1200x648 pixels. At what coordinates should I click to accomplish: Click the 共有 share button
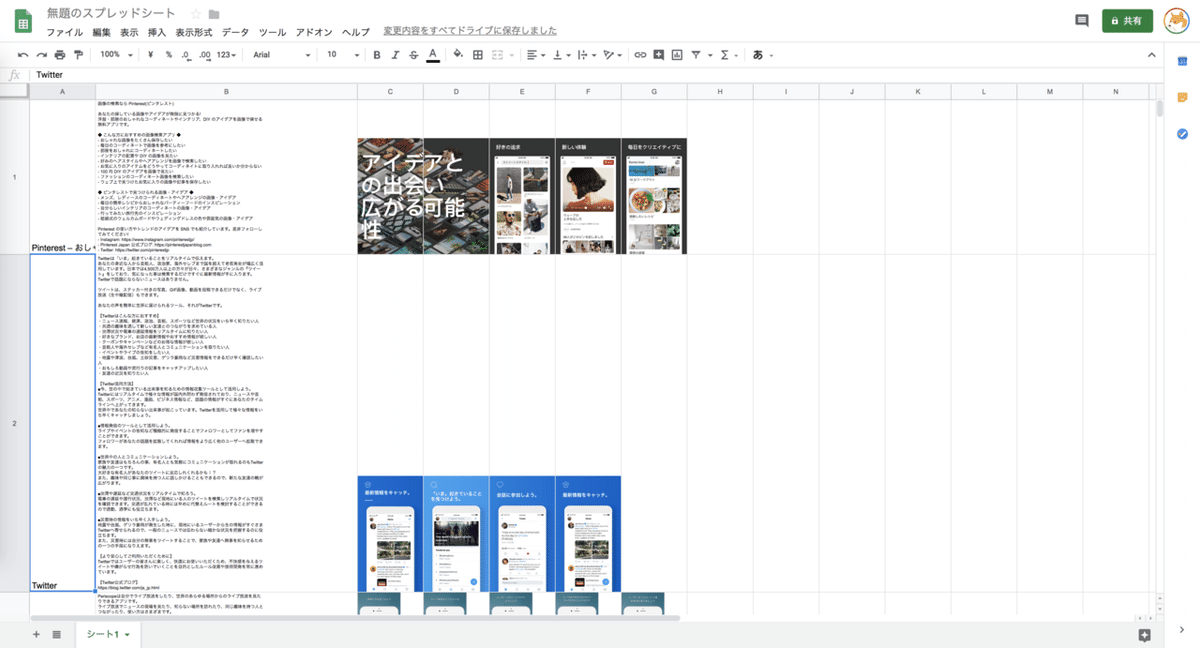click(1127, 20)
